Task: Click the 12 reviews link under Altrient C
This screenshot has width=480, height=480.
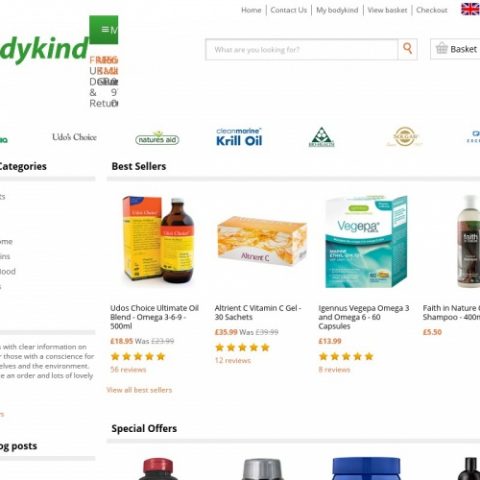Action: click(x=233, y=360)
